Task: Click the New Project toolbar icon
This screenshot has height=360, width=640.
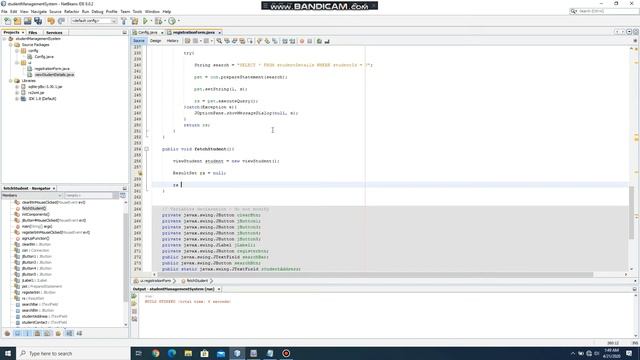Action: 17,21
